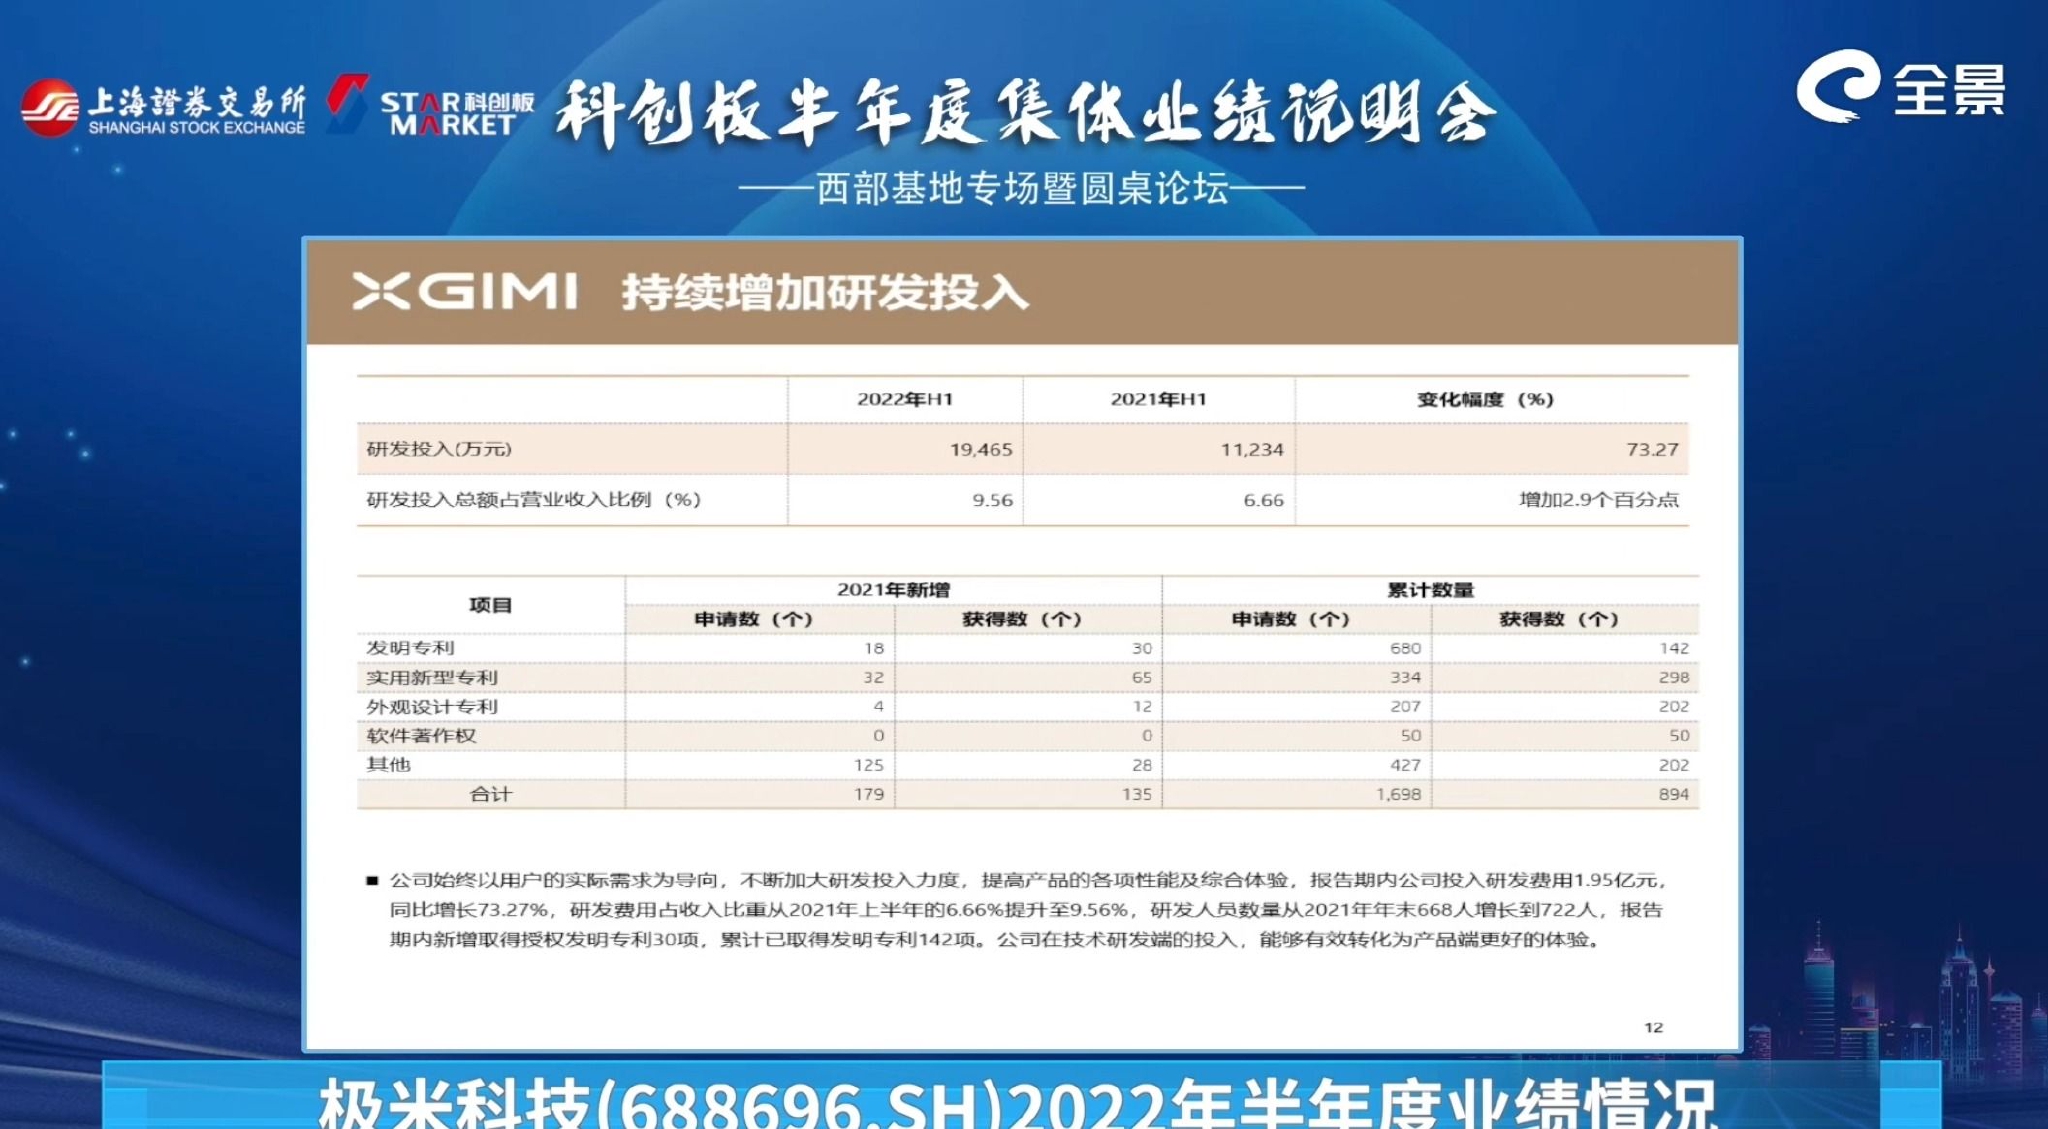Click the headline 科创板半年度集体业绩说明会
2048x1129 pixels.
1026,112
